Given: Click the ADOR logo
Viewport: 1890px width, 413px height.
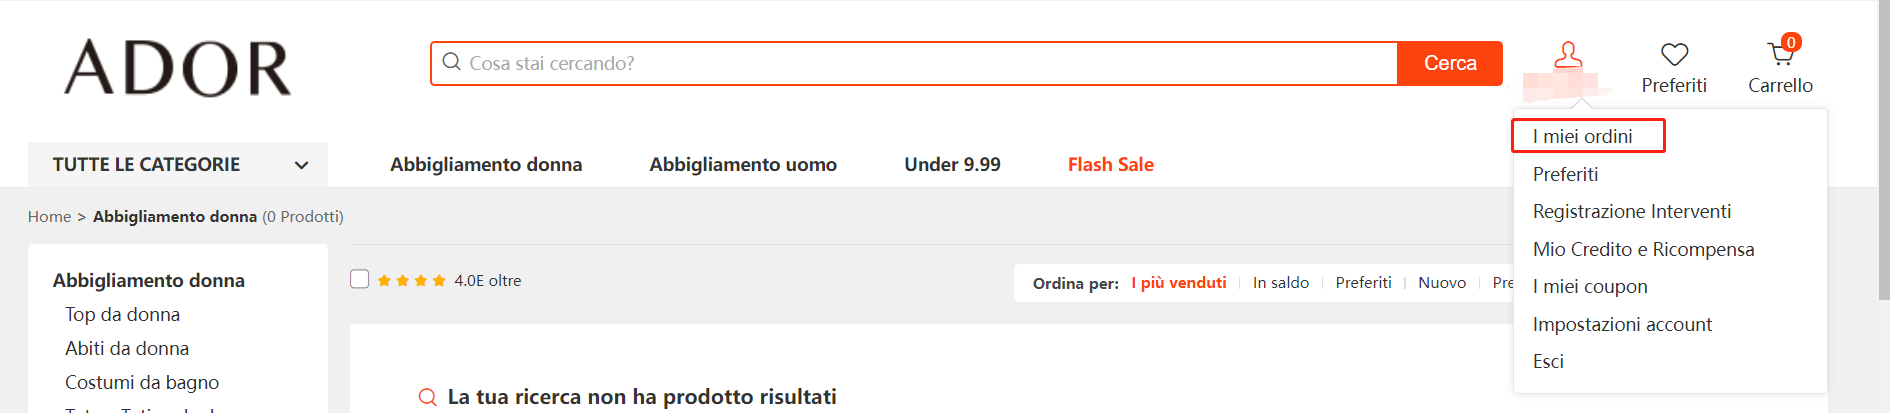Looking at the screenshot, I should (178, 68).
